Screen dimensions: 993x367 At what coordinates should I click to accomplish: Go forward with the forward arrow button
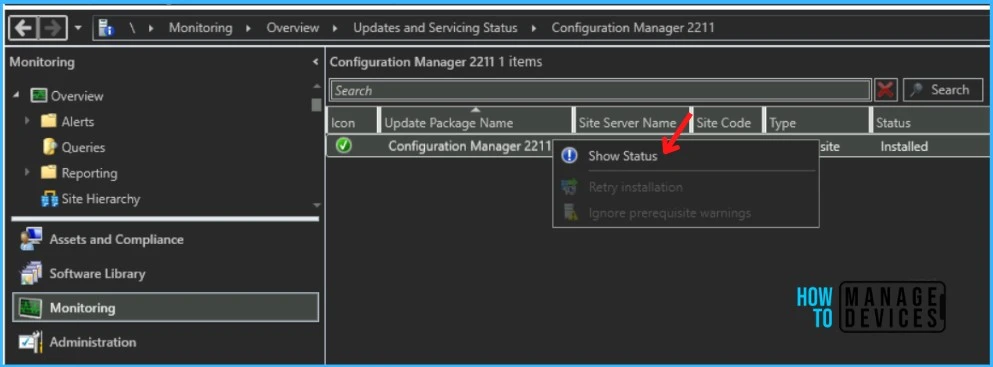pyautogui.click(x=53, y=28)
